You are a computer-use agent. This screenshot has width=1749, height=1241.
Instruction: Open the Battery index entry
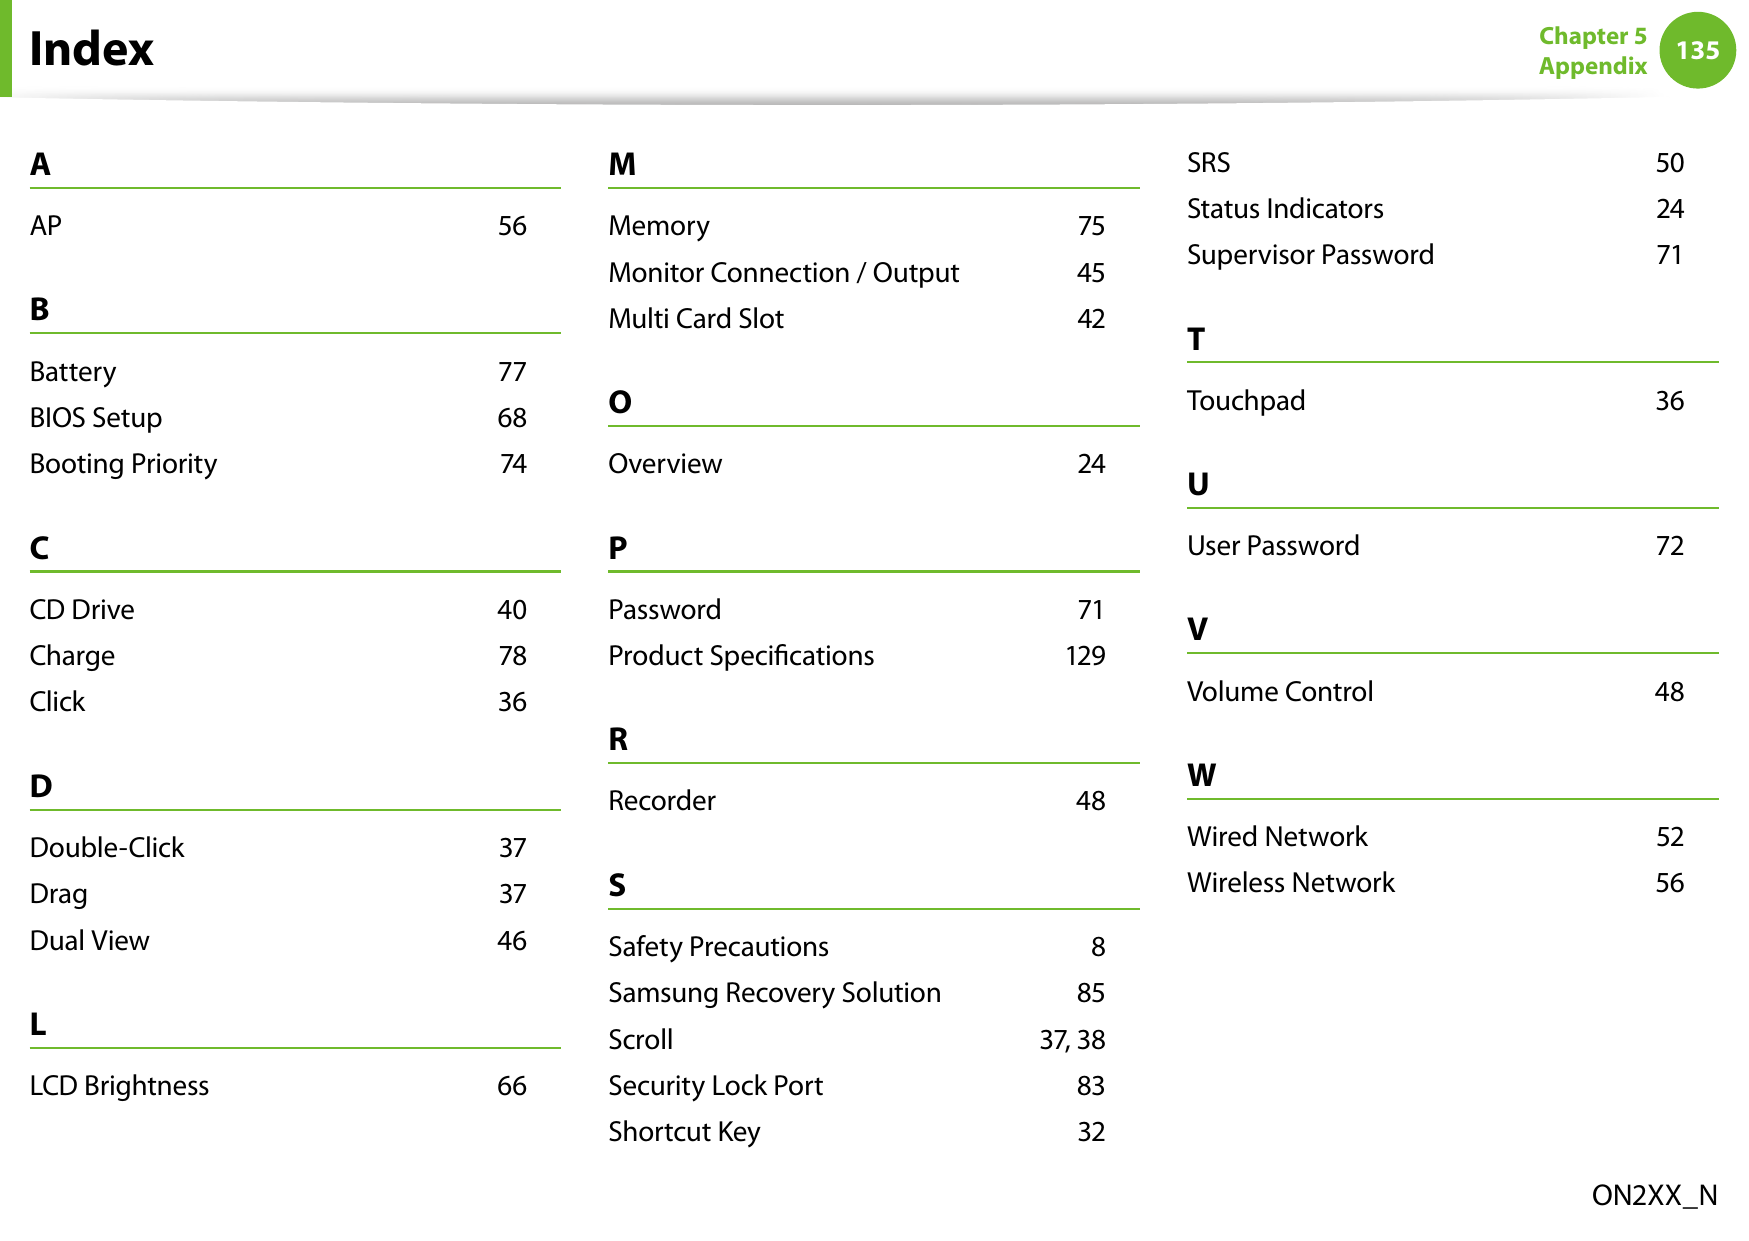click(x=278, y=372)
